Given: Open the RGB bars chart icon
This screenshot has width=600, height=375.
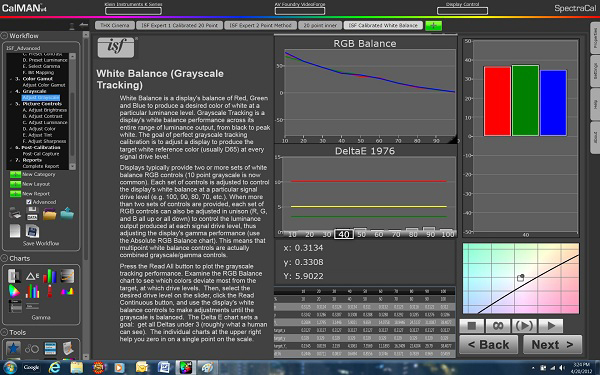Looking at the screenshot, I should pos(50,276).
